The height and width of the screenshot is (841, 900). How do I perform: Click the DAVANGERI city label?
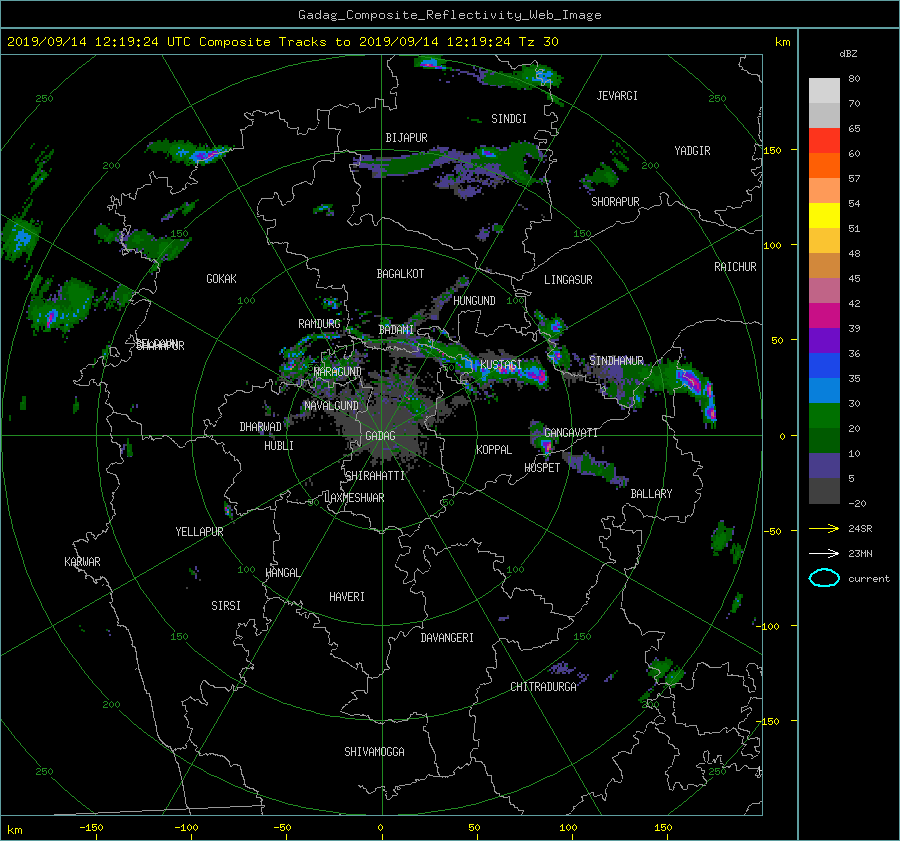(x=447, y=638)
